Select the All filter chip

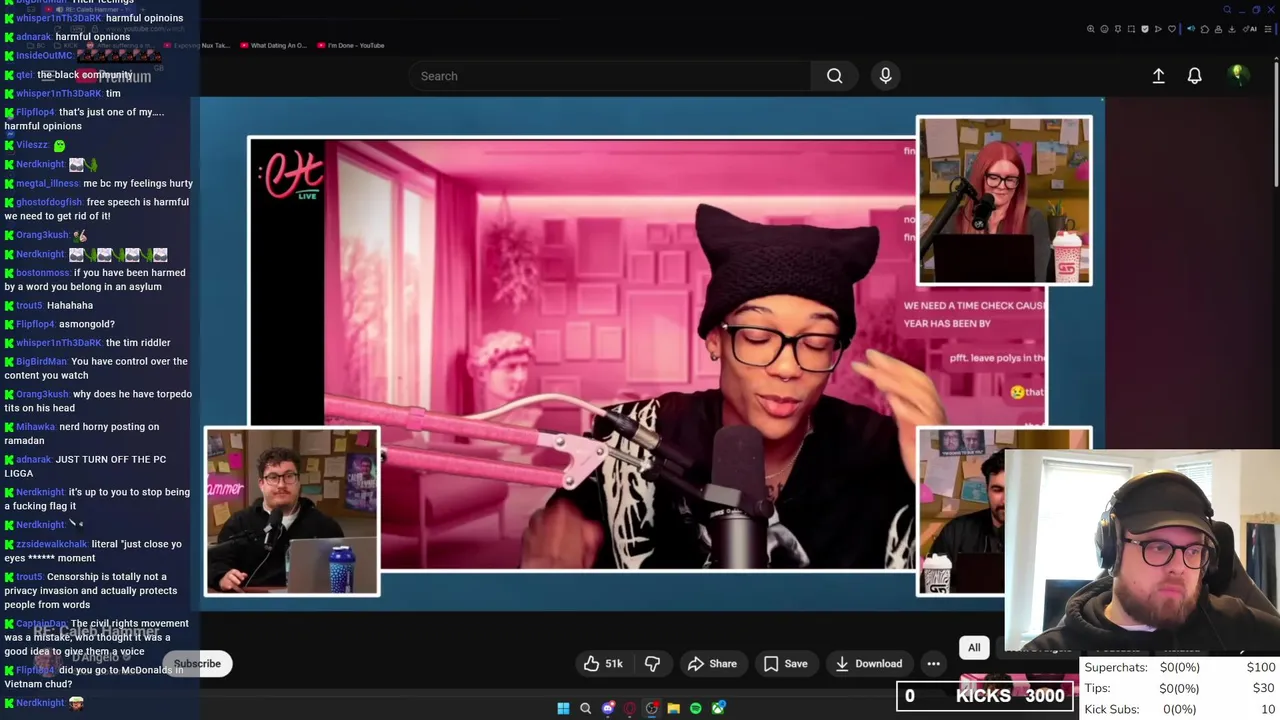pos(974,647)
